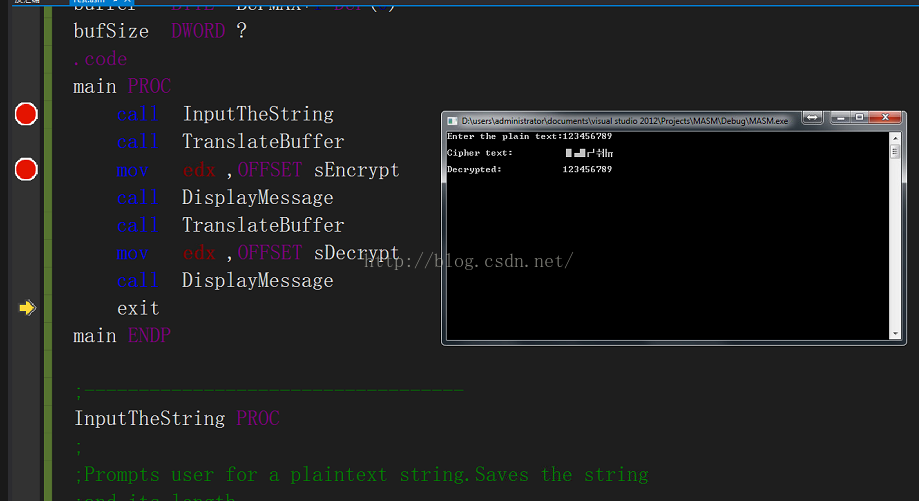Click the 'exit' statement
This screenshot has height=501, width=919.
pyautogui.click(x=138, y=308)
